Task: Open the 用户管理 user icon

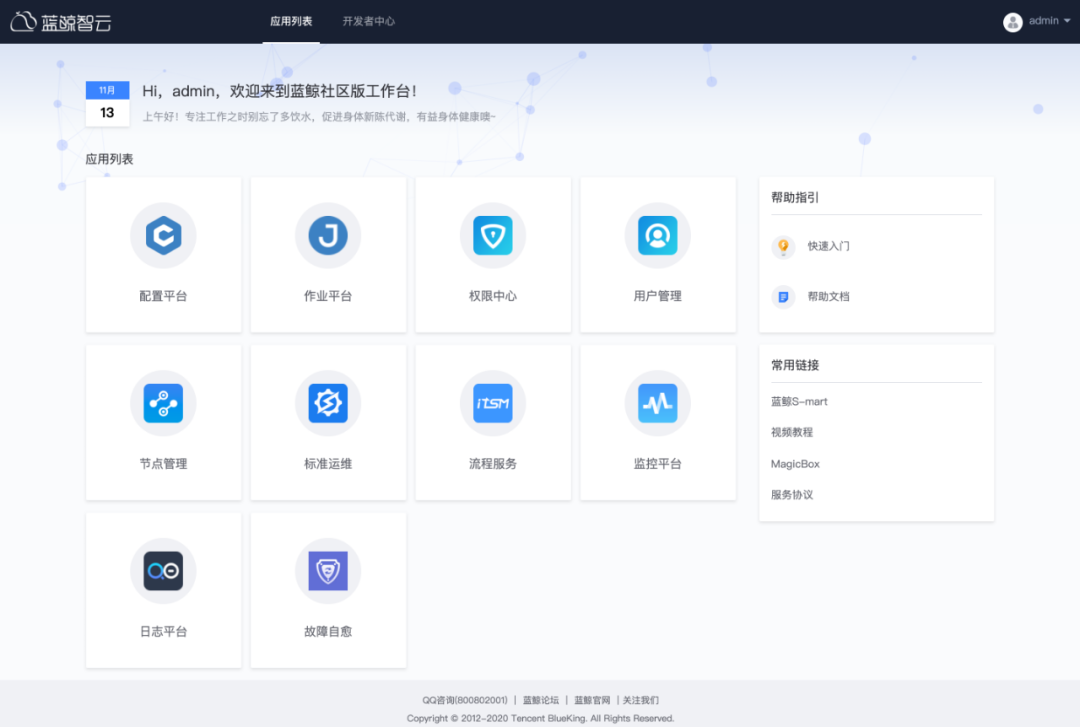Action: coord(658,236)
